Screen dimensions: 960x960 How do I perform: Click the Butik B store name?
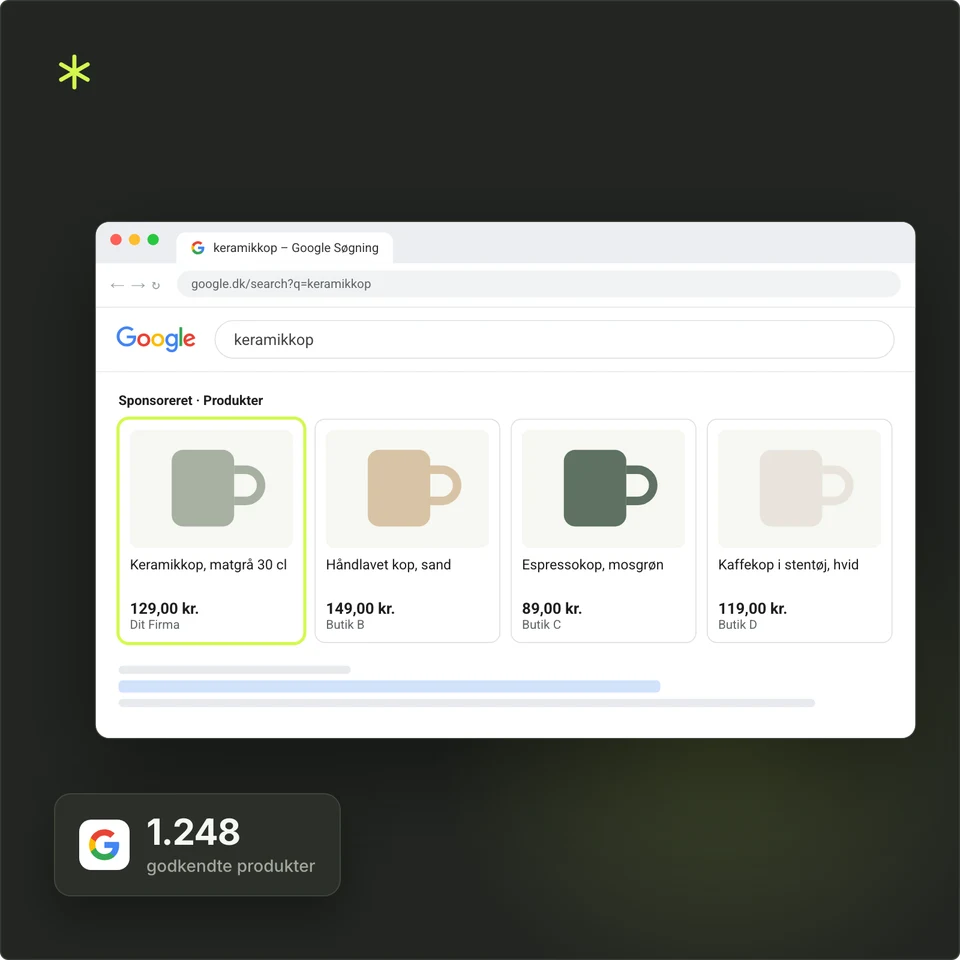(345, 624)
